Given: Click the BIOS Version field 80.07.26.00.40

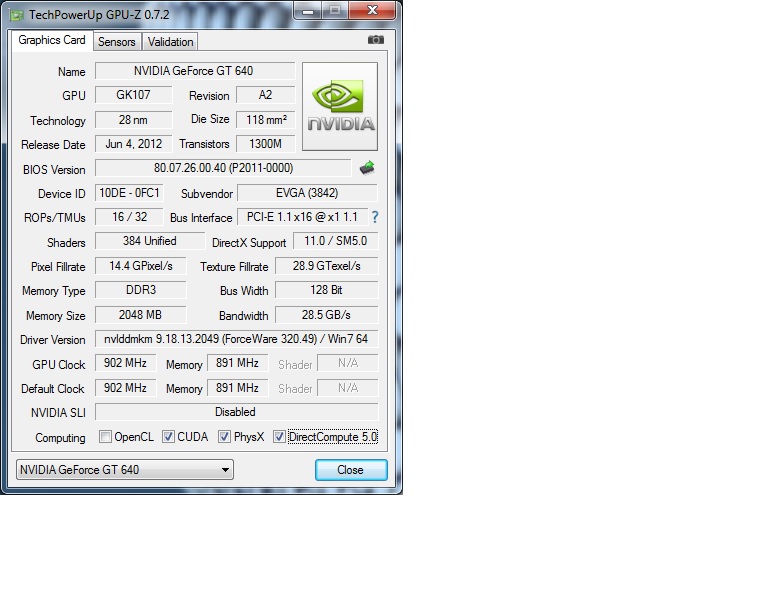Looking at the screenshot, I should point(223,168).
